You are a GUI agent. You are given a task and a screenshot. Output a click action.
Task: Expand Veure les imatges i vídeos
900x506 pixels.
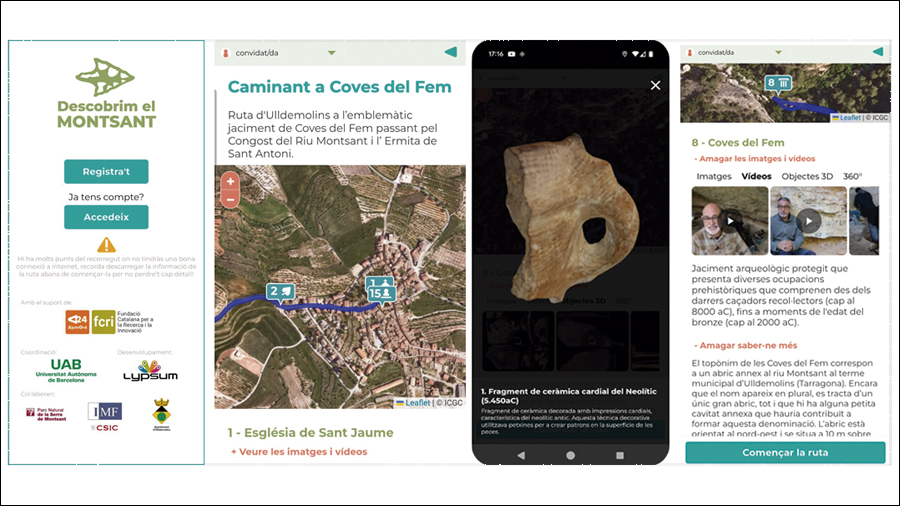[299, 452]
